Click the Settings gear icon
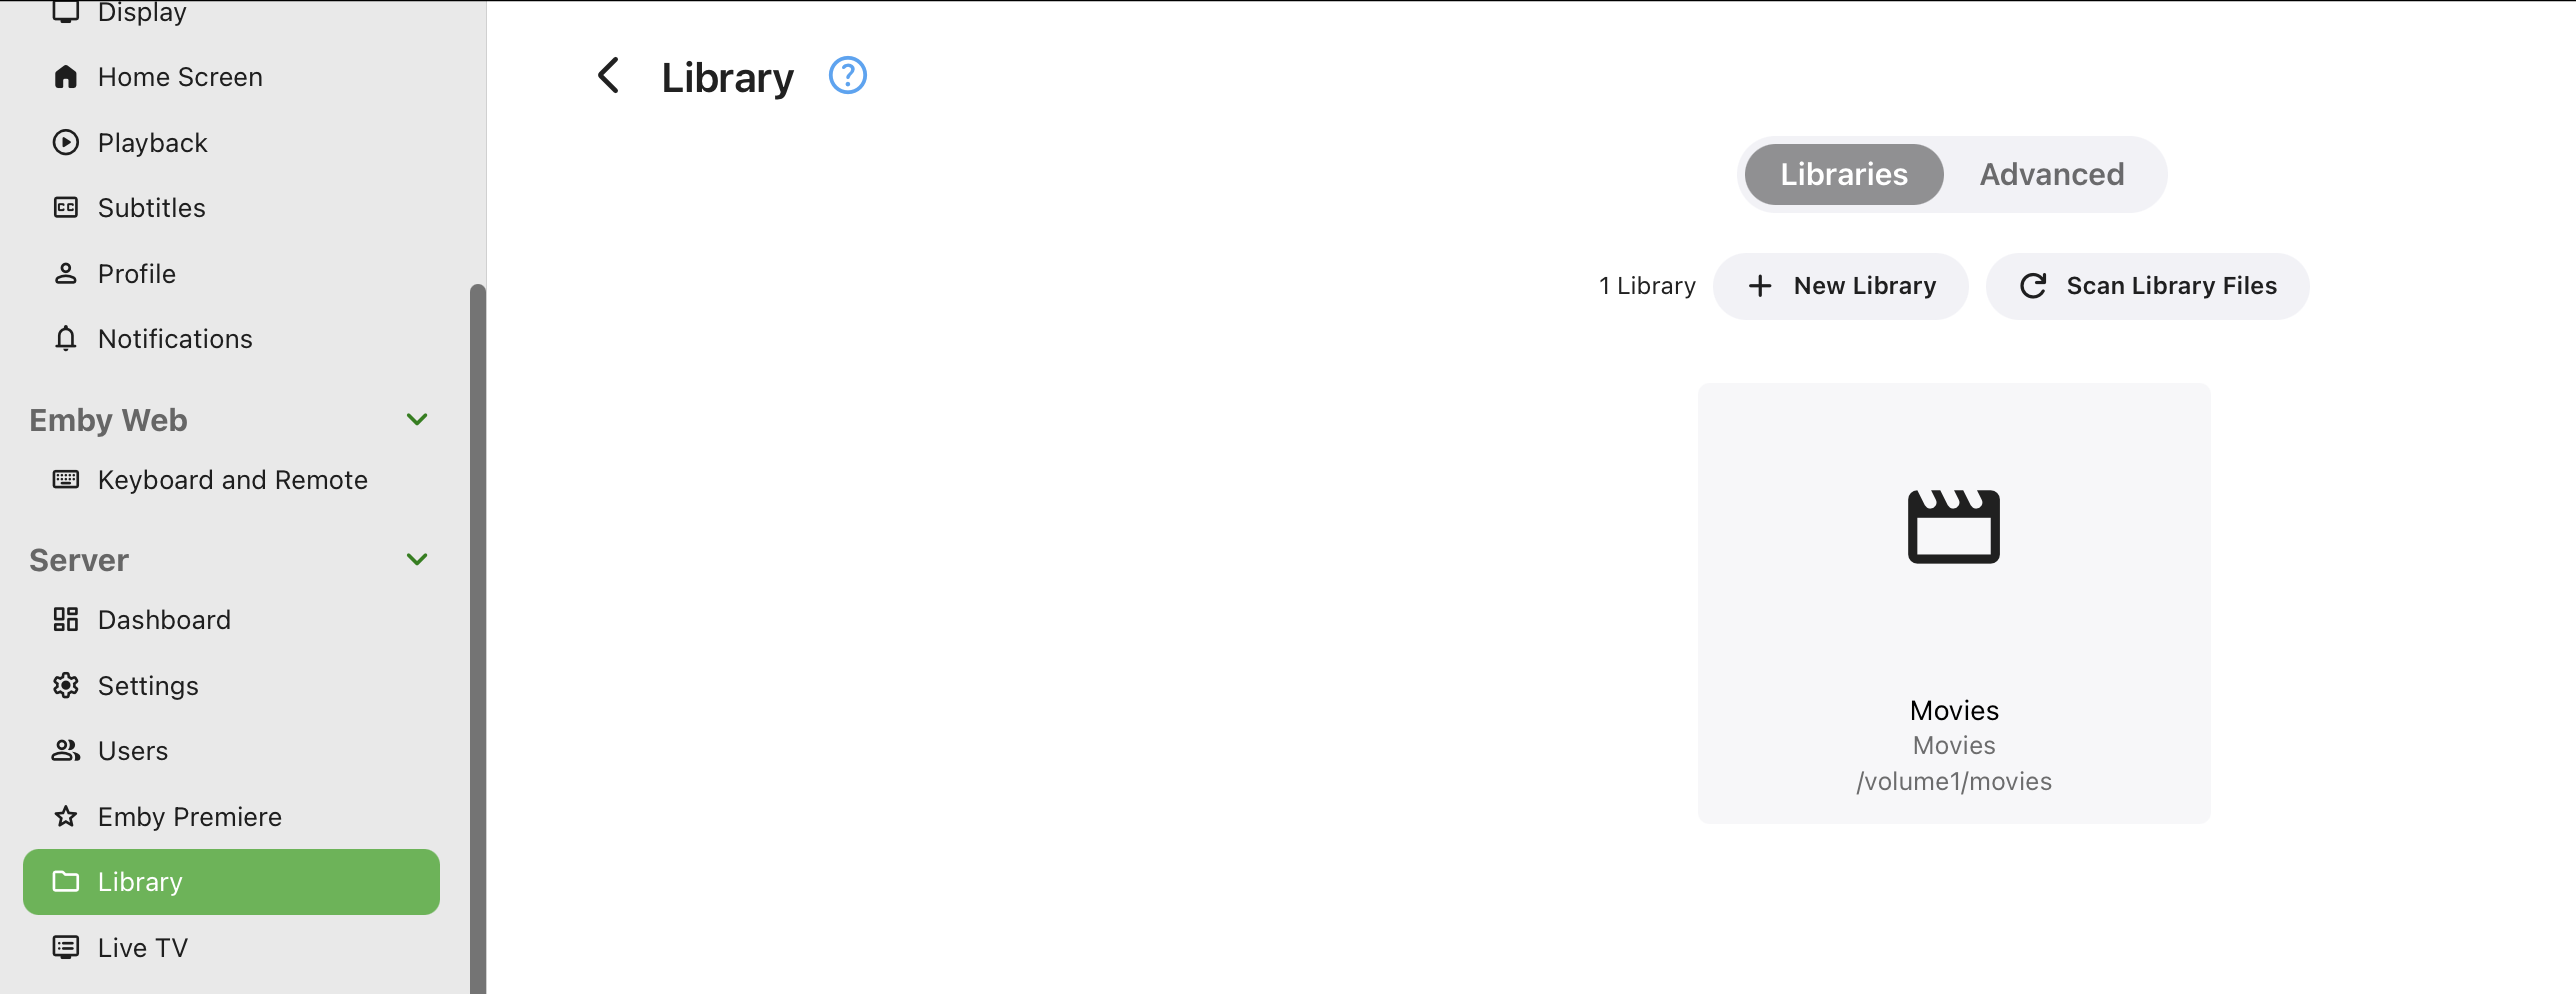 point(66,686)
